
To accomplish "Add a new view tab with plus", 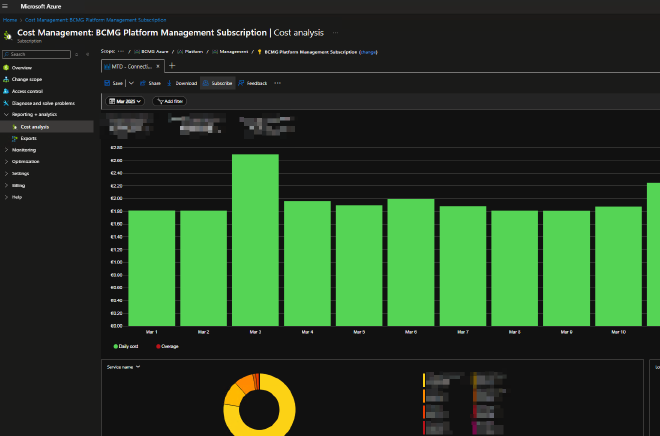I will click(171, 66).
